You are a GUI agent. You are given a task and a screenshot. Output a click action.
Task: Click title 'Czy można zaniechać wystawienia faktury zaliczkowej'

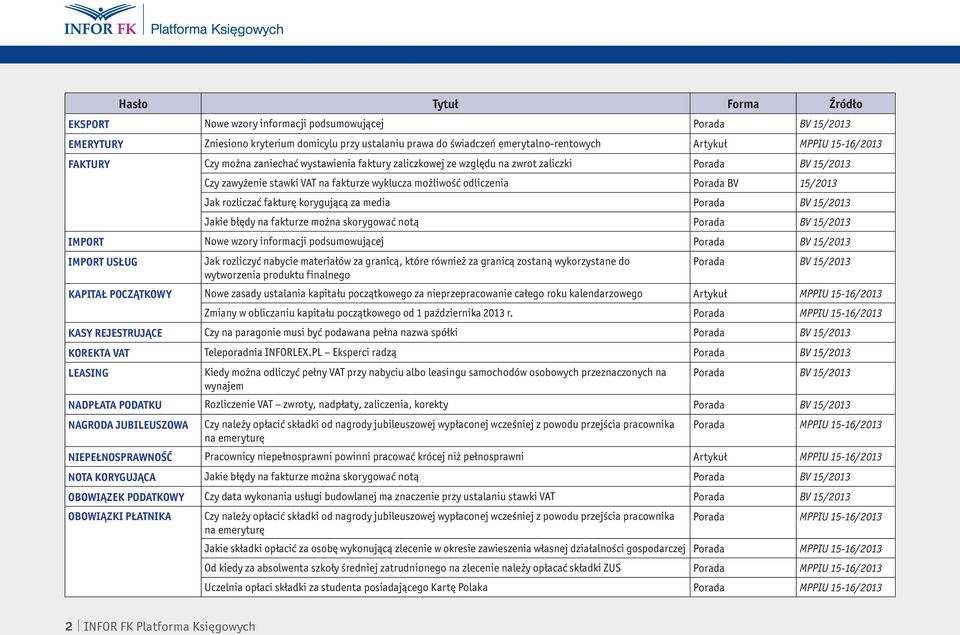(x=388, y=163)
